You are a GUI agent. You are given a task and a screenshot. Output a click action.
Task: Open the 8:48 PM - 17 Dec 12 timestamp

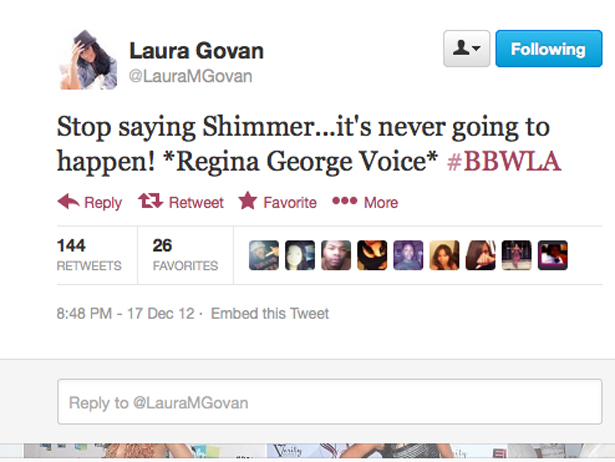click(126, 314)
